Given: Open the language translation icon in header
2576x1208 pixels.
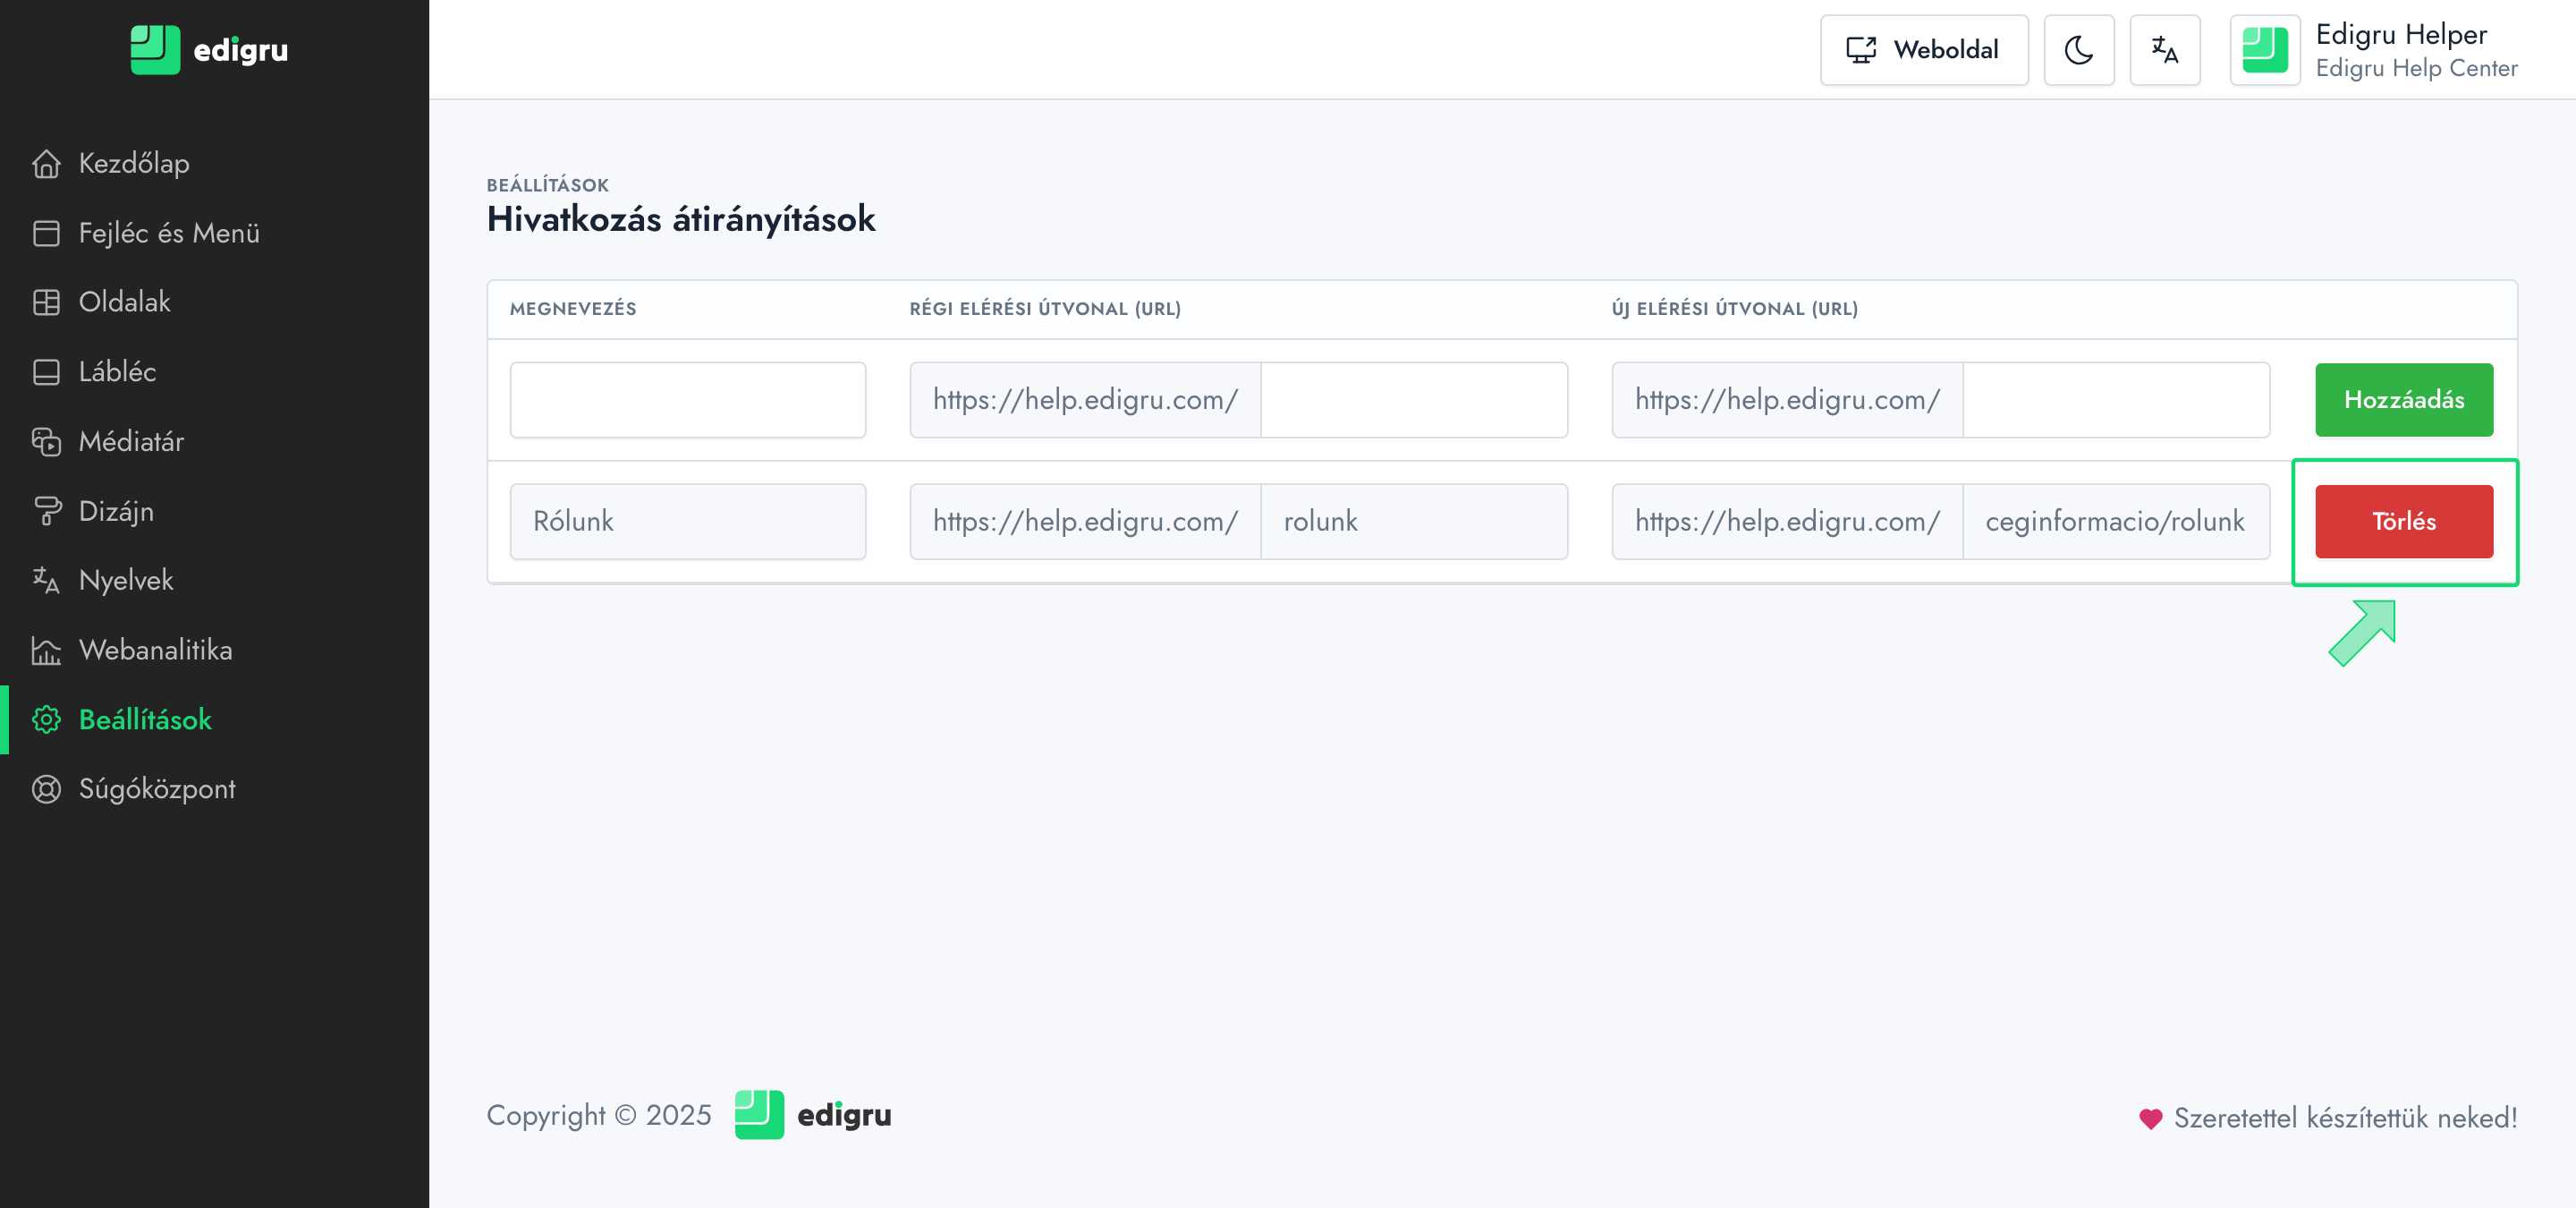Looking at the screenshot, I should [x=2164, y=50].
